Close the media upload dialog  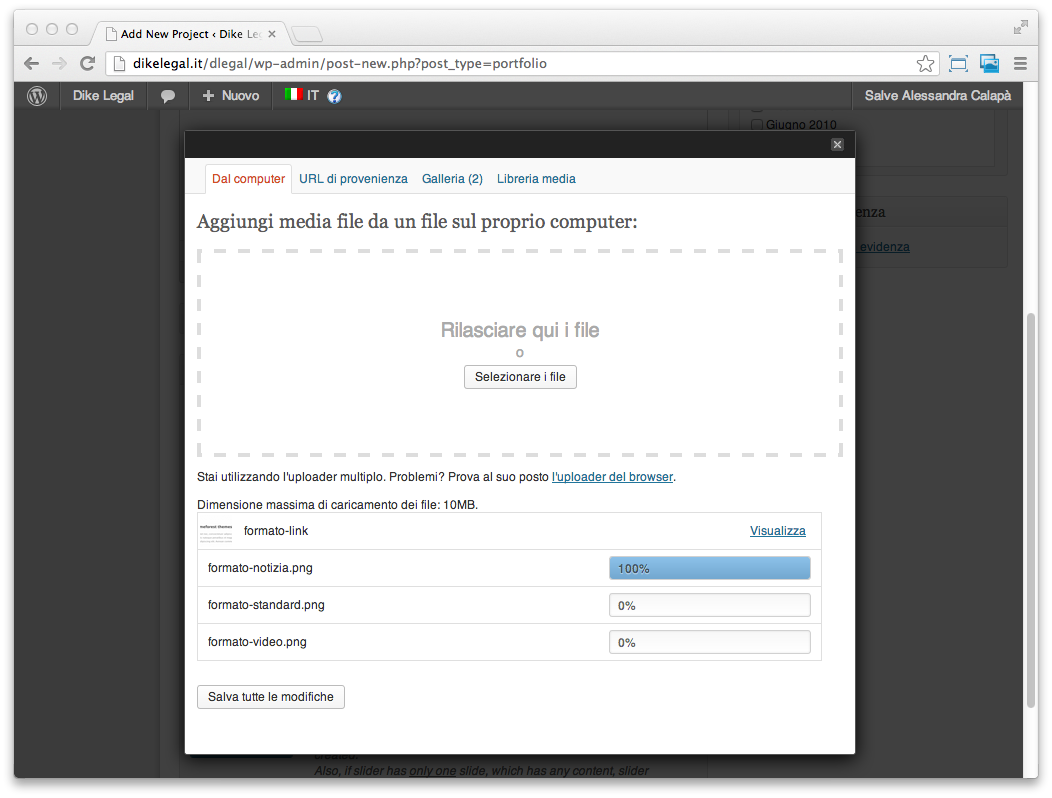point(837,144)
